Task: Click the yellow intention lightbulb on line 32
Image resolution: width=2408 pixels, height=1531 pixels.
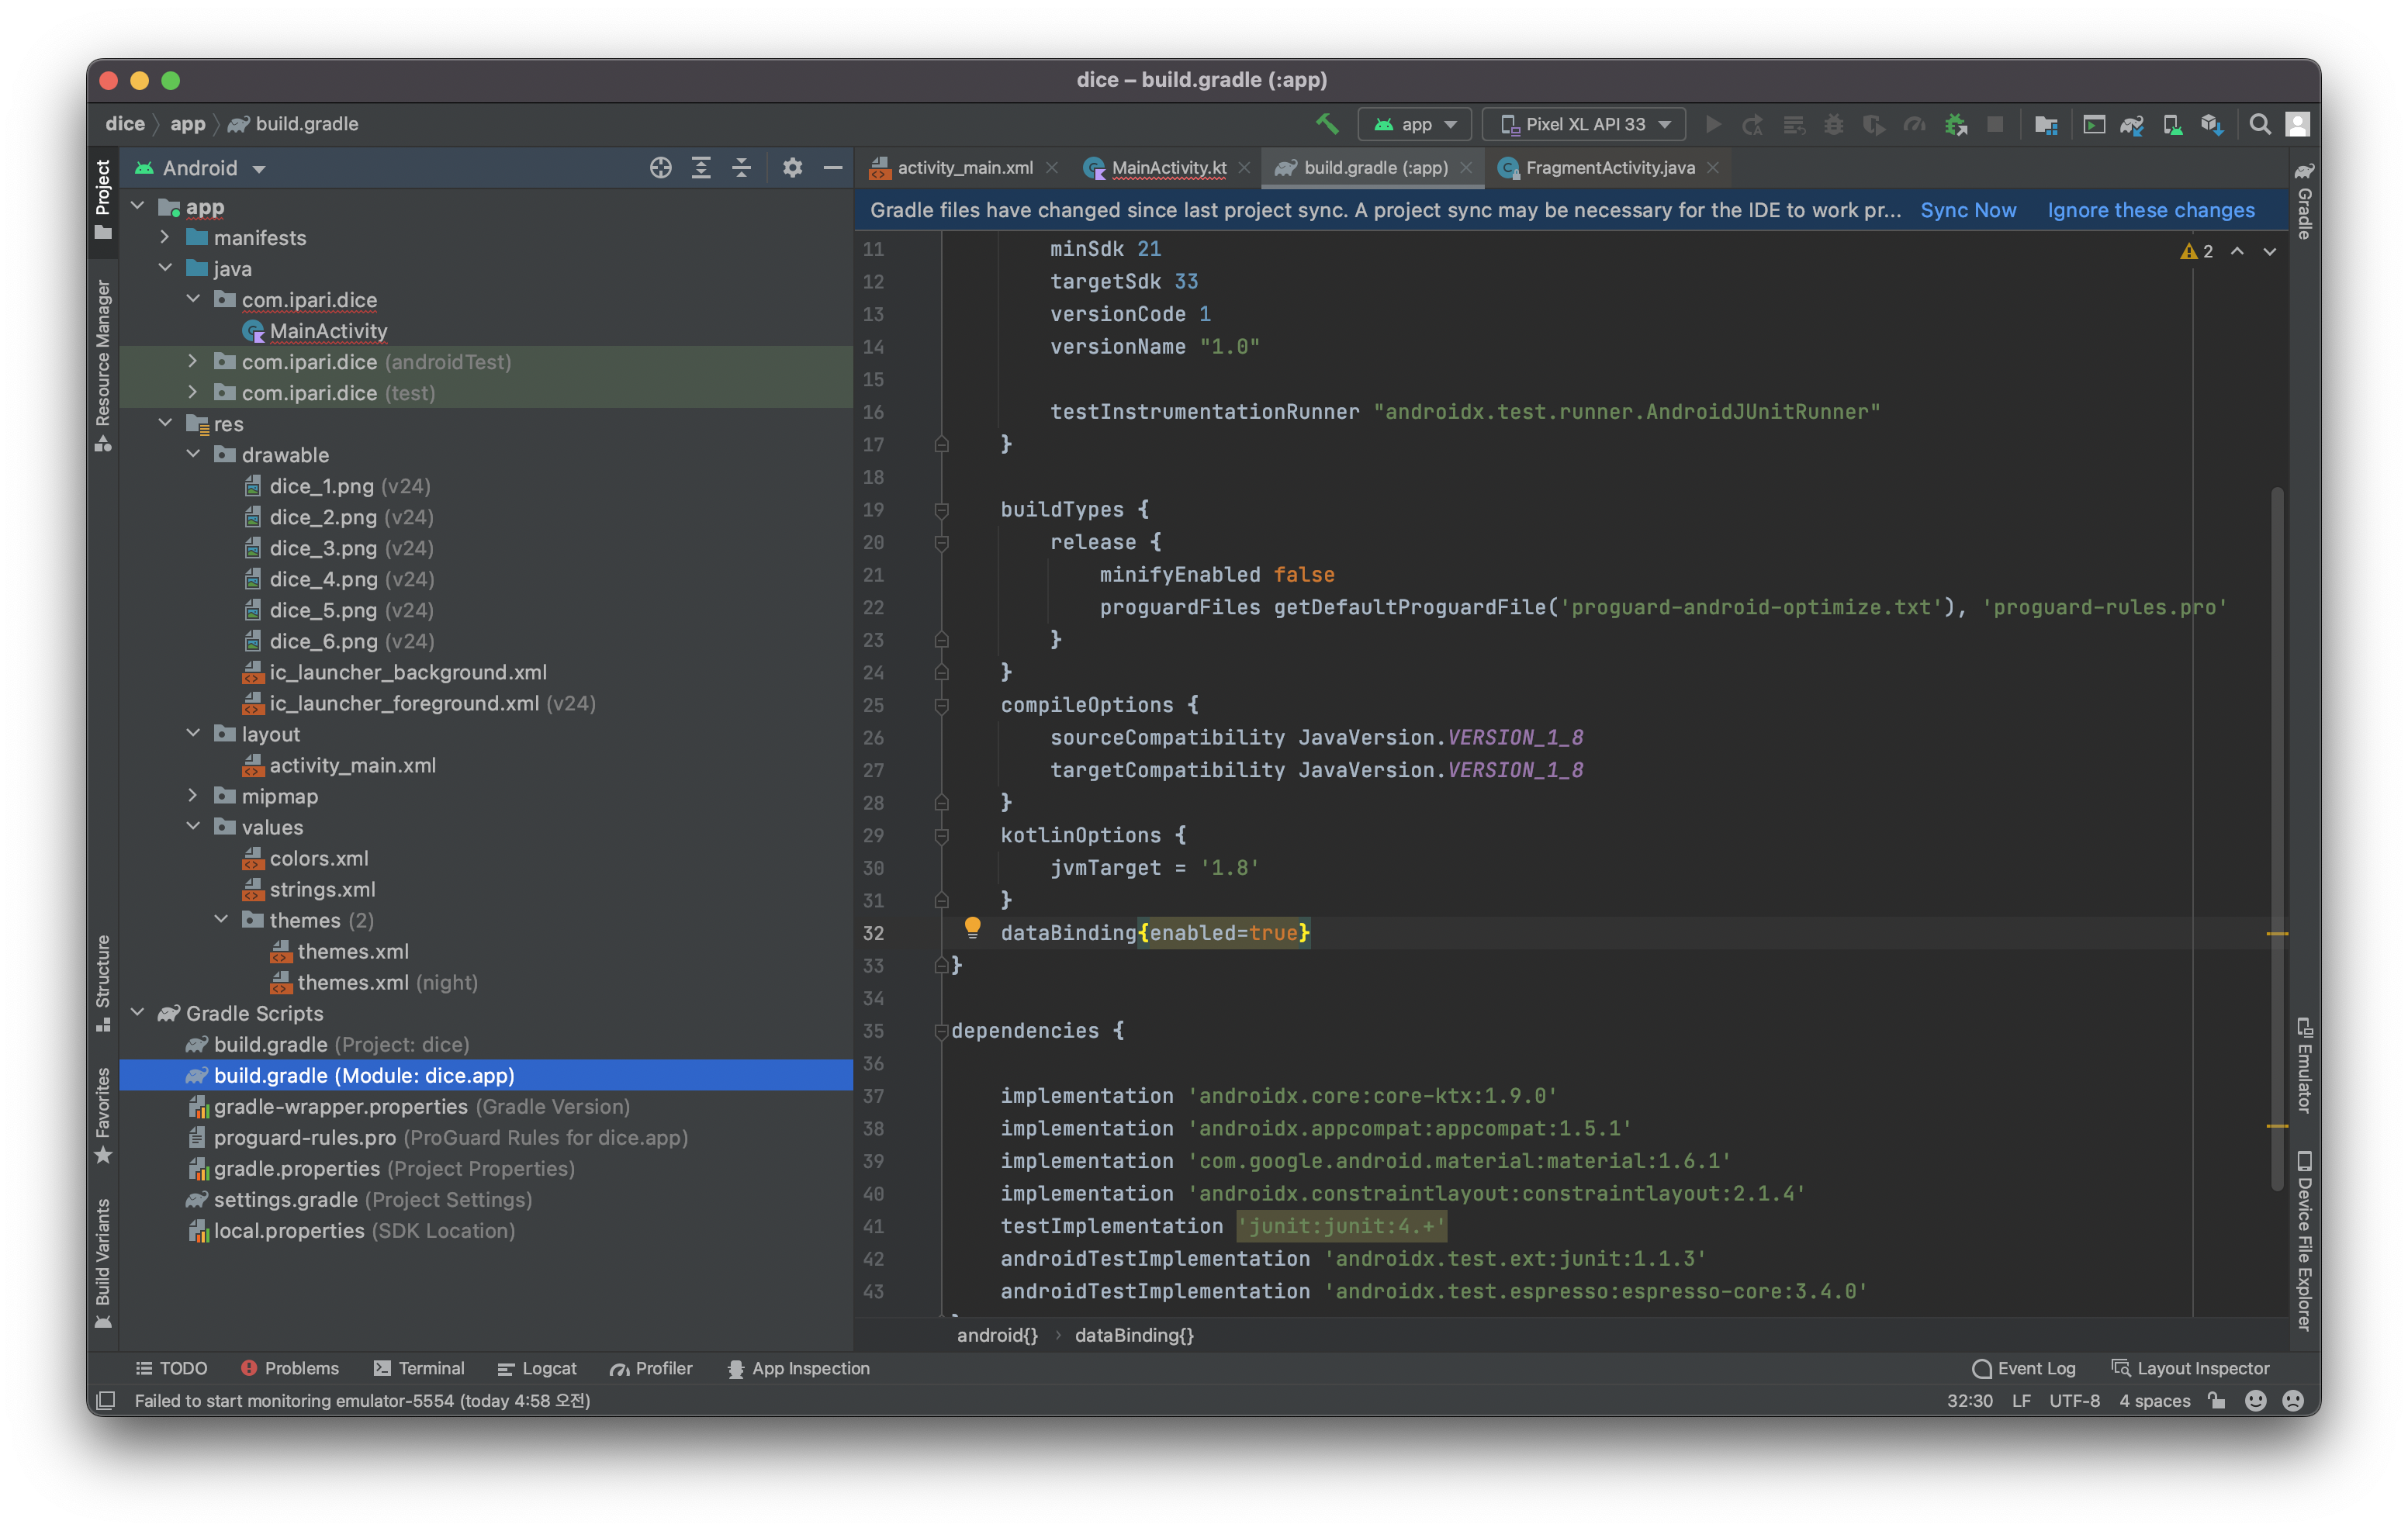Action: [x=972, y=928]
